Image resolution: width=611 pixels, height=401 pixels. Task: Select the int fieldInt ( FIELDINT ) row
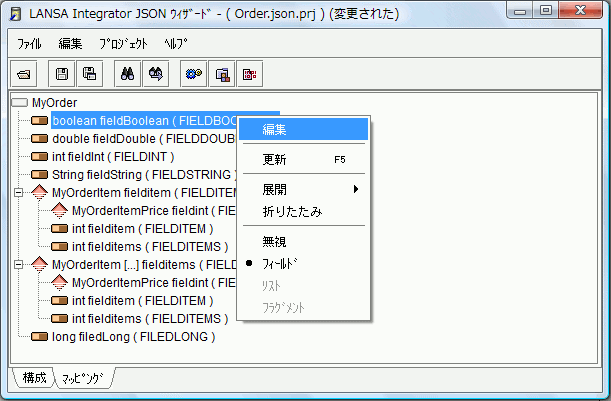click(113, 157)
